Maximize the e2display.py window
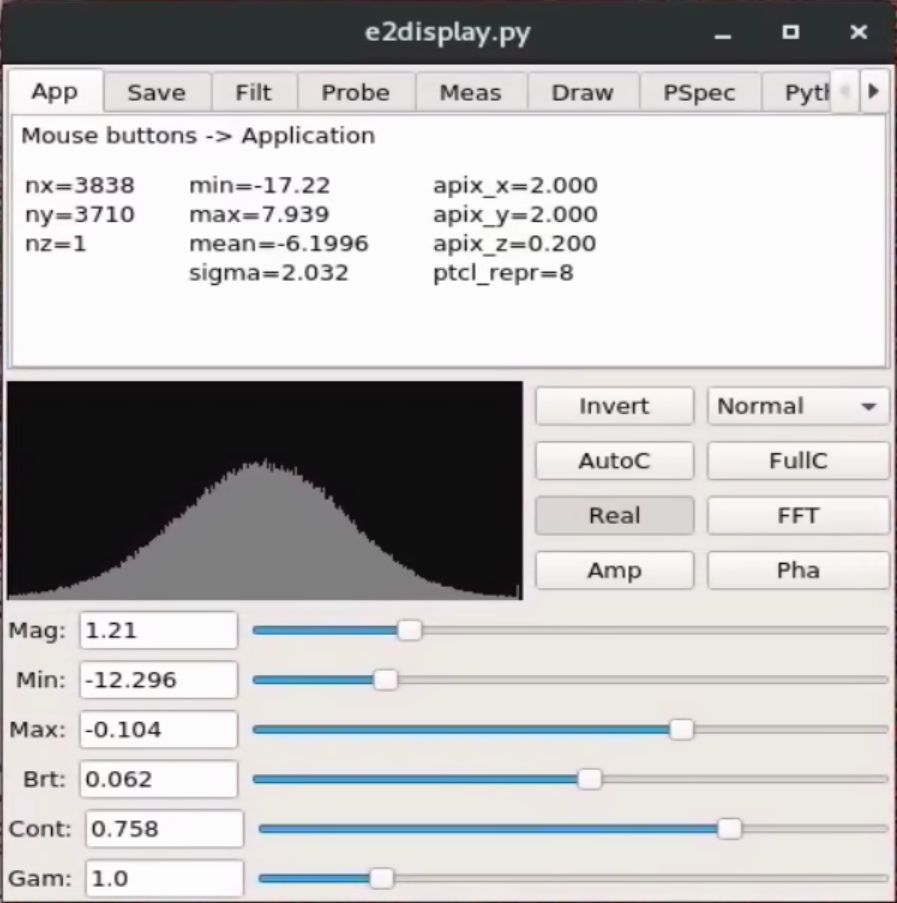 tap(791, 32)
